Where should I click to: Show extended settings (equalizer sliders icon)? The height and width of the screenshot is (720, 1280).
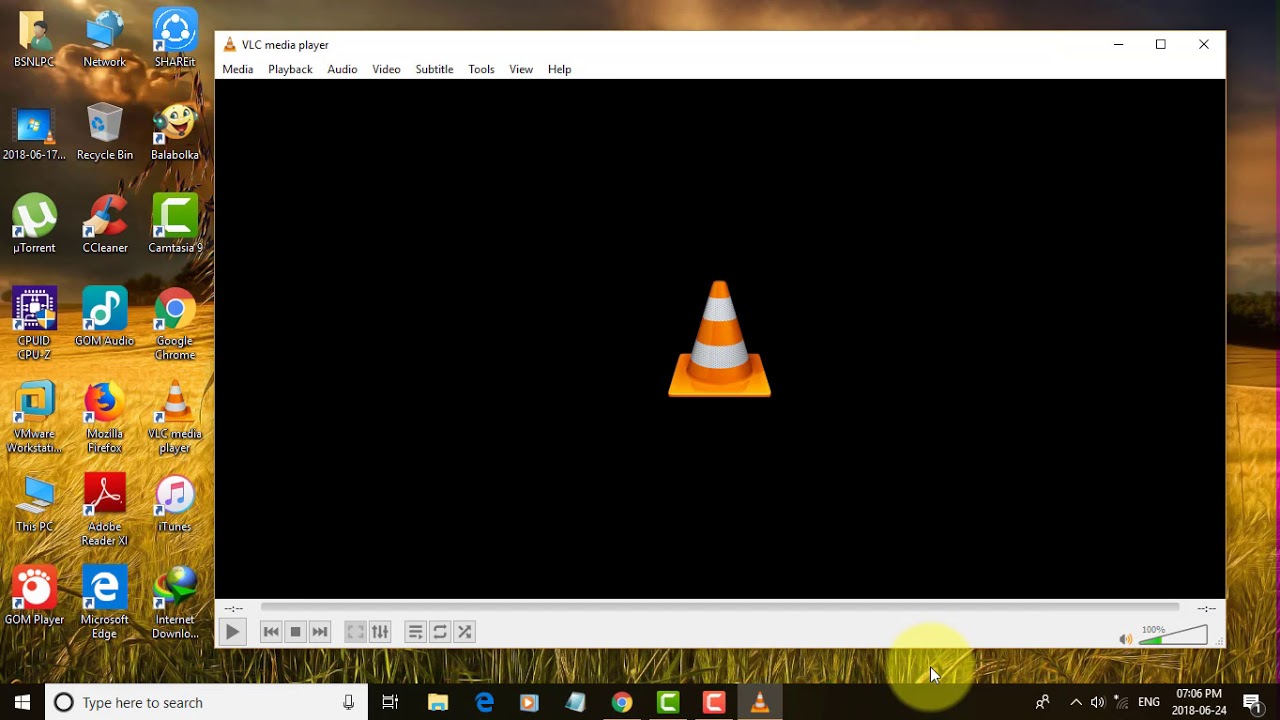[380, 632]
